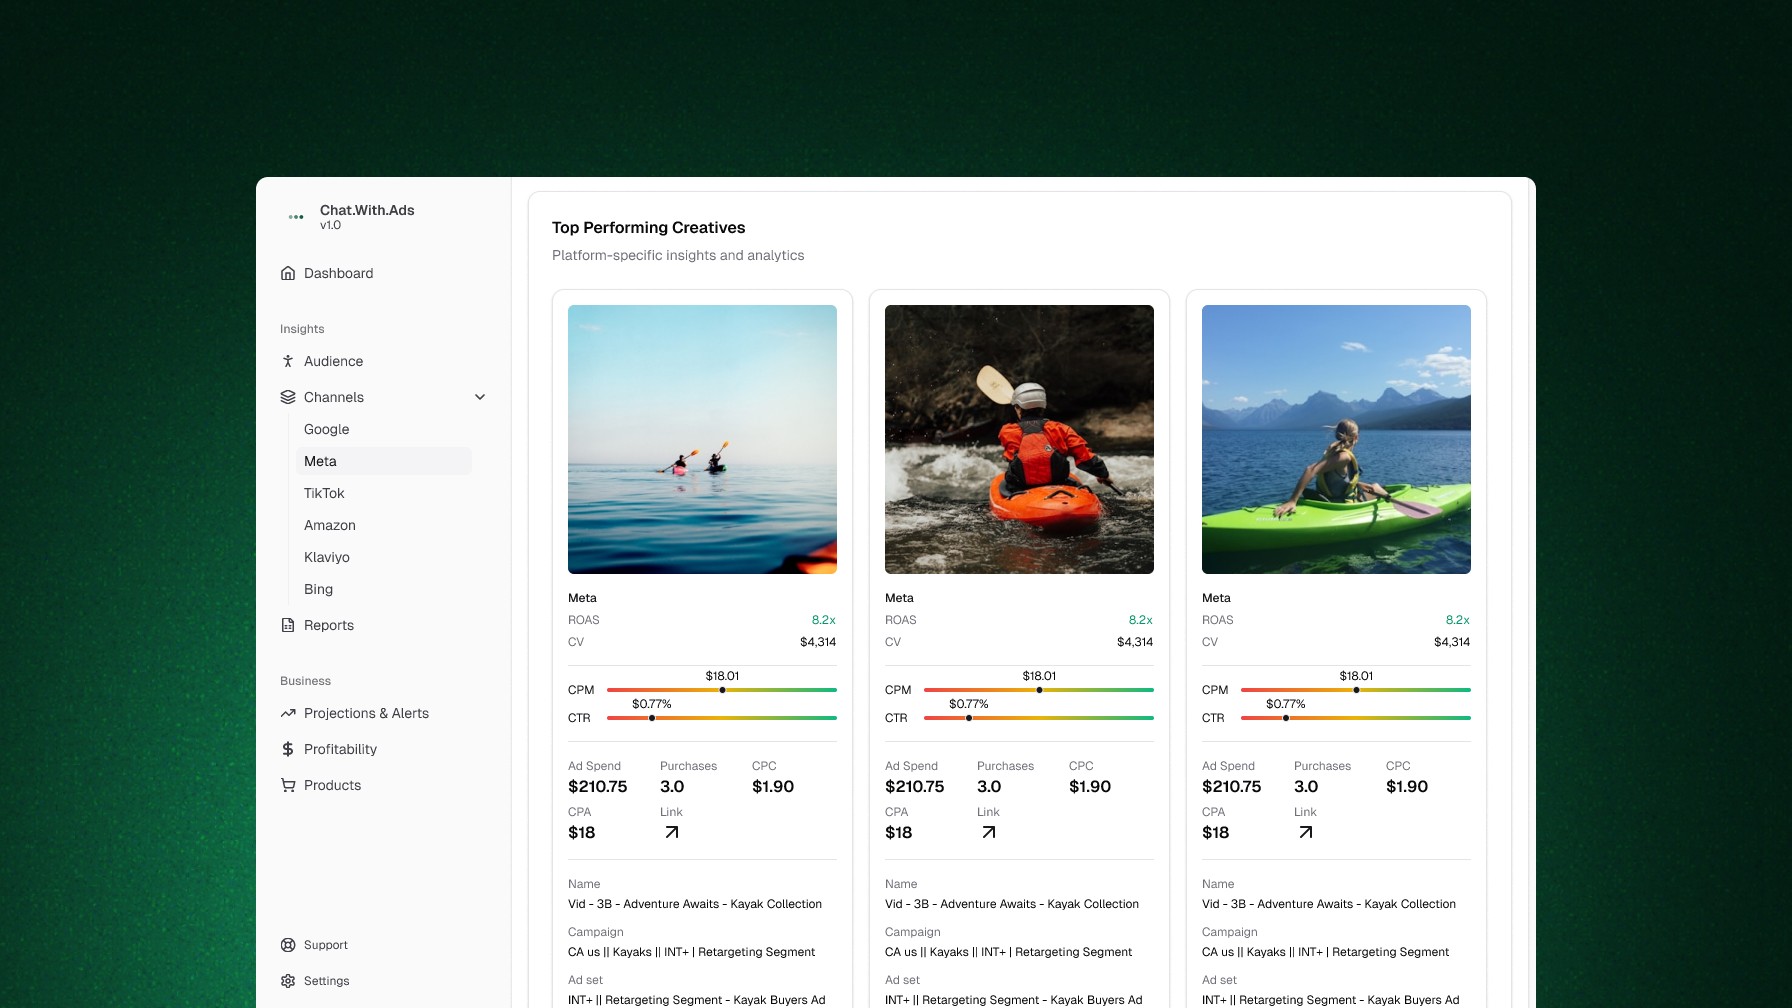Click the Profitability dollar icon

coord(288,749)
